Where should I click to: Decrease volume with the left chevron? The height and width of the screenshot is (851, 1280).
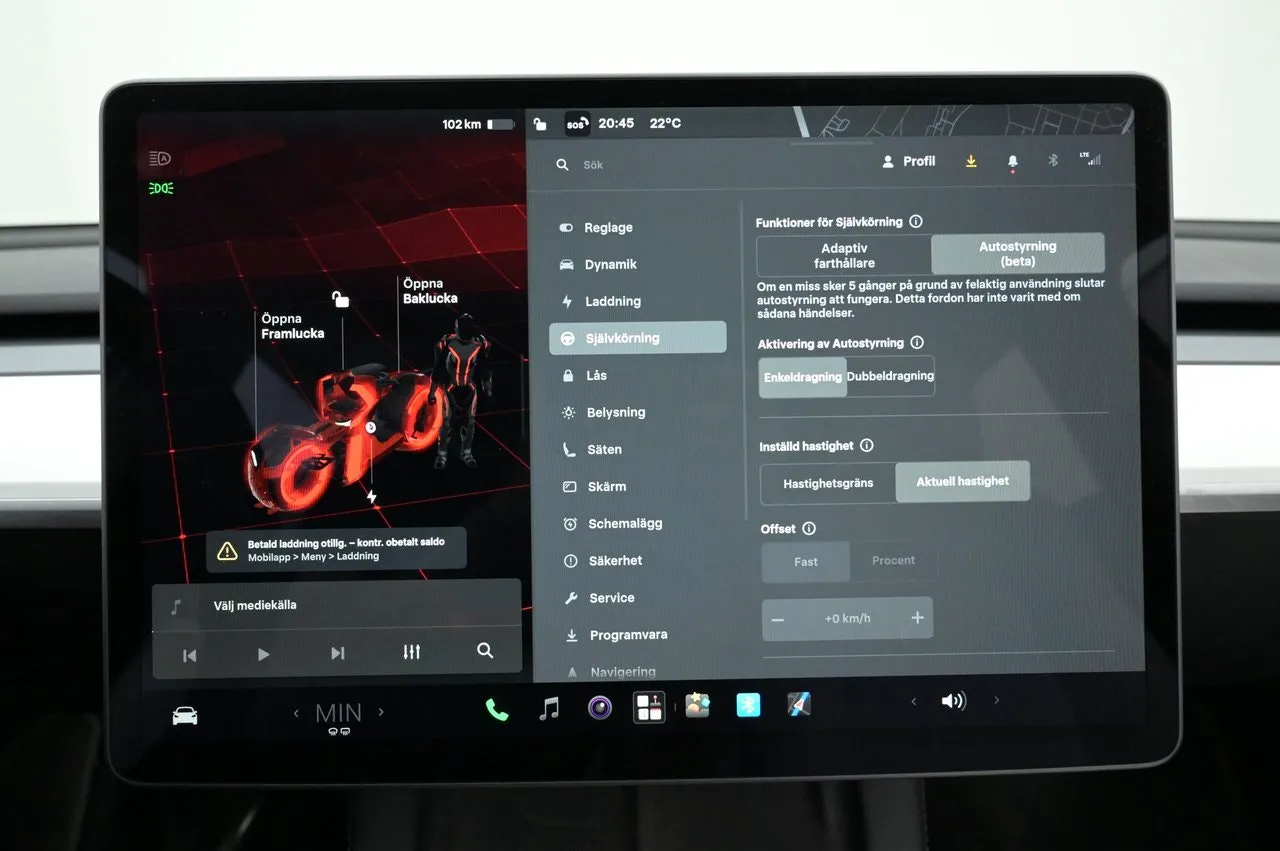coord(913,702)
